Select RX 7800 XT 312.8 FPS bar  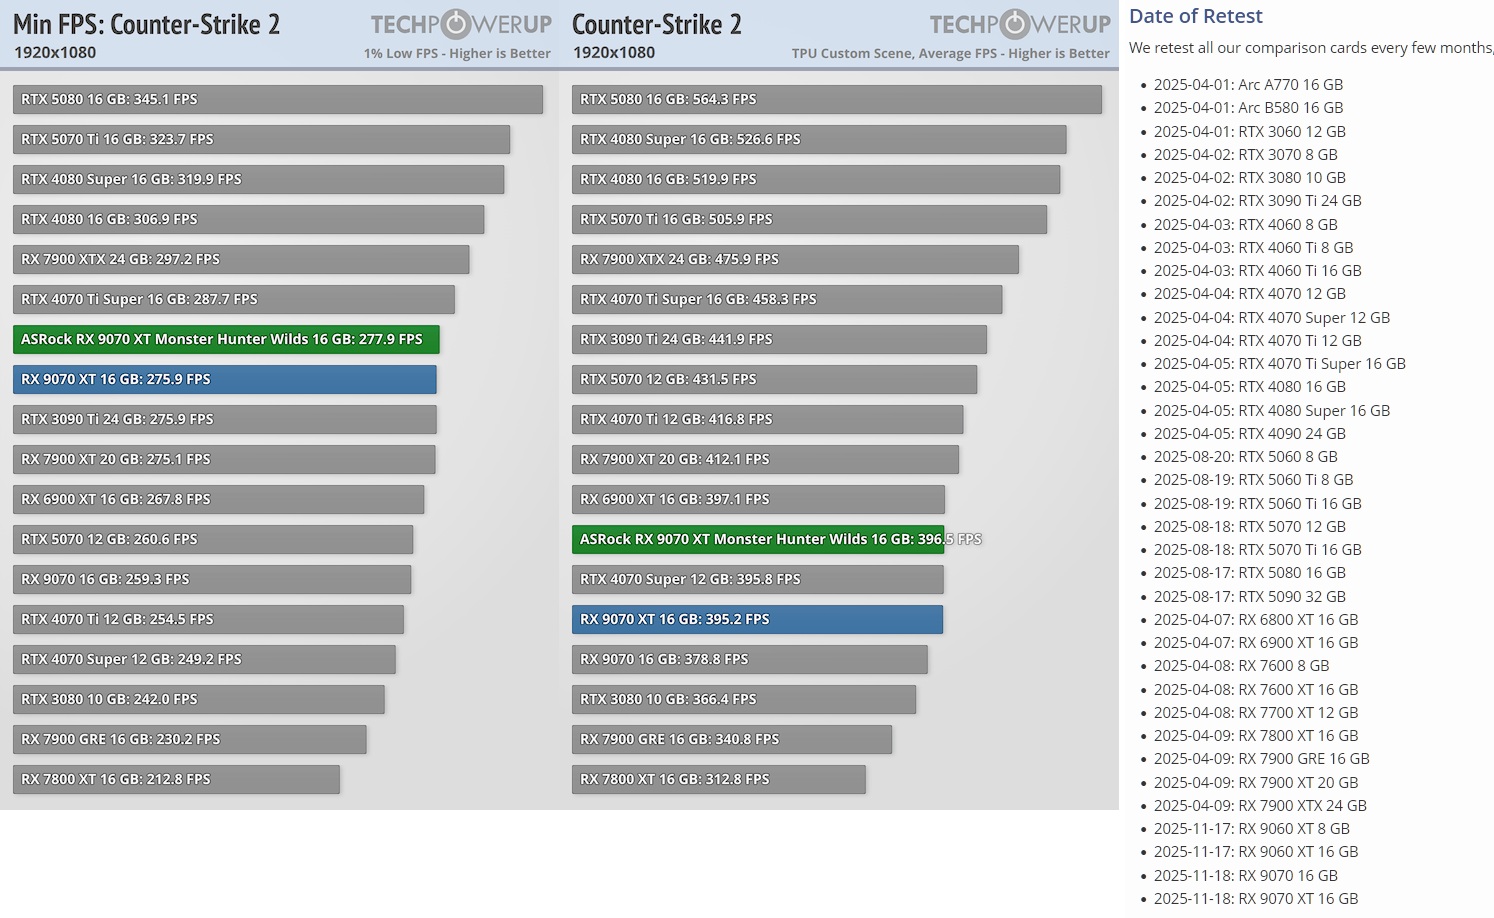pyautogui.click(x=718, y=779)
